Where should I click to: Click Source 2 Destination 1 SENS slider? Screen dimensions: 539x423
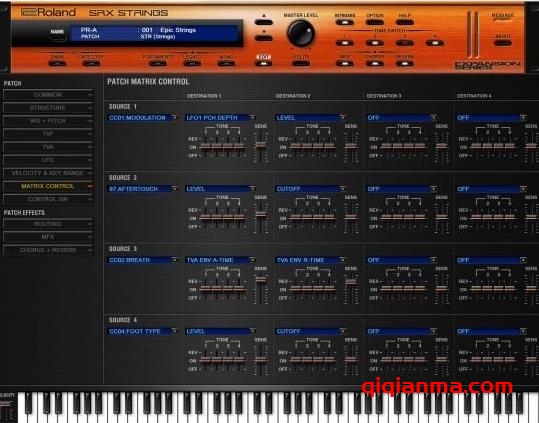[x=261, y=215]
